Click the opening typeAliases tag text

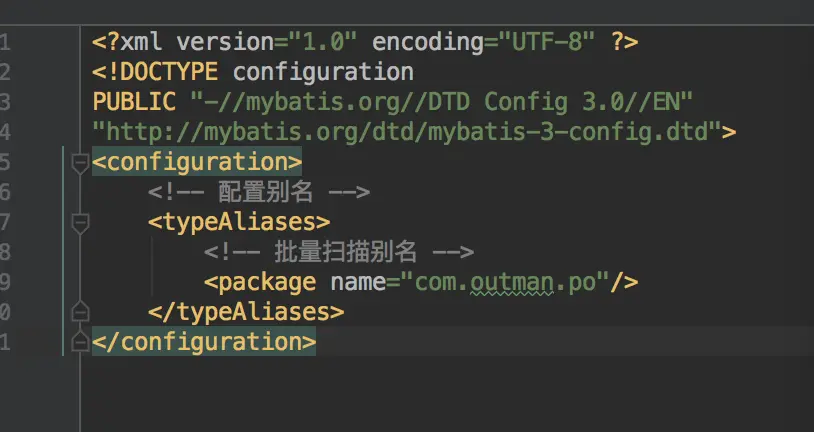click(x=239, y=222)
